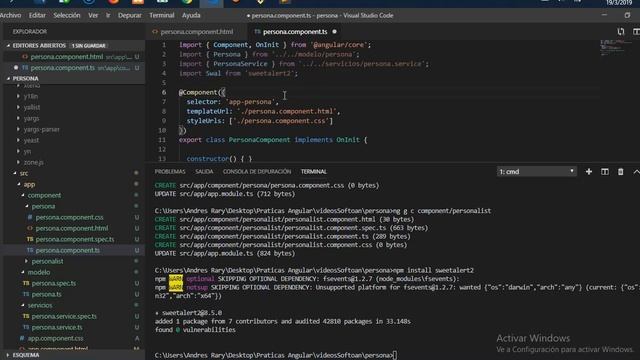The height and width of the screenshot is (360, 640).
Task: Click the open changes icon in editor toolbar
Action: pos(620,31)
